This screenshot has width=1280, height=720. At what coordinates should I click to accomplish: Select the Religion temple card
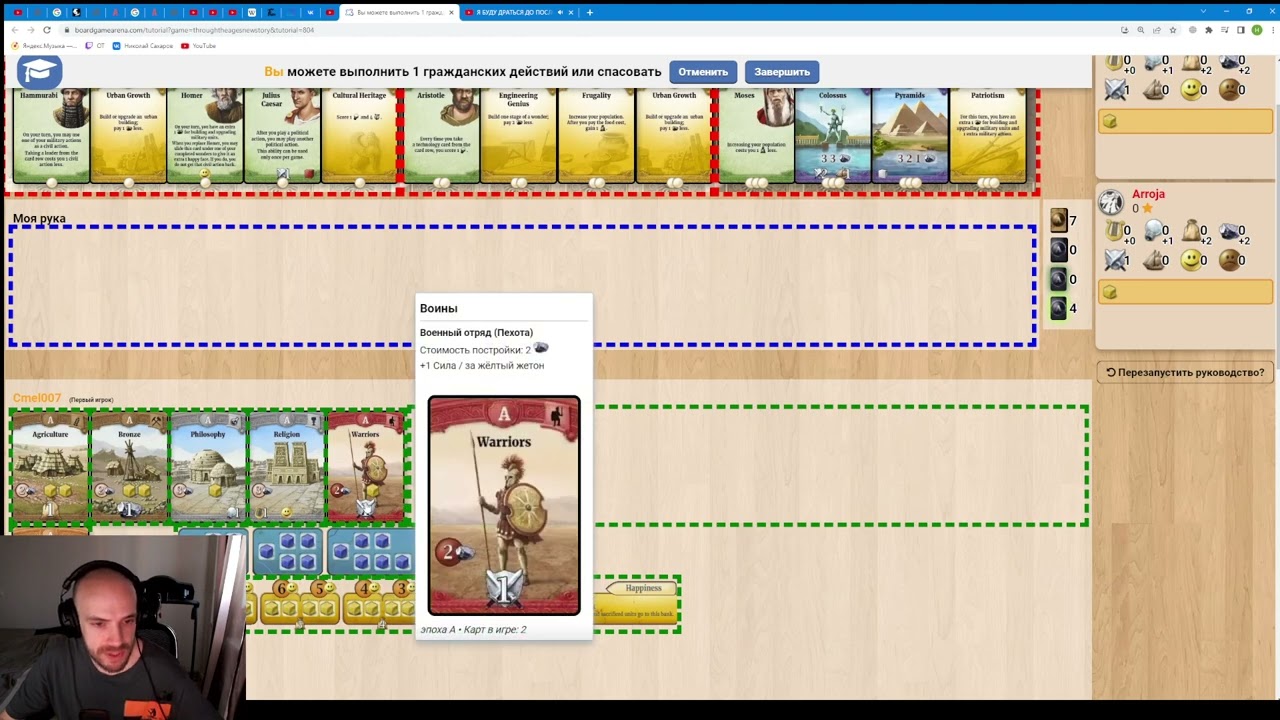[x=287, y=468]
